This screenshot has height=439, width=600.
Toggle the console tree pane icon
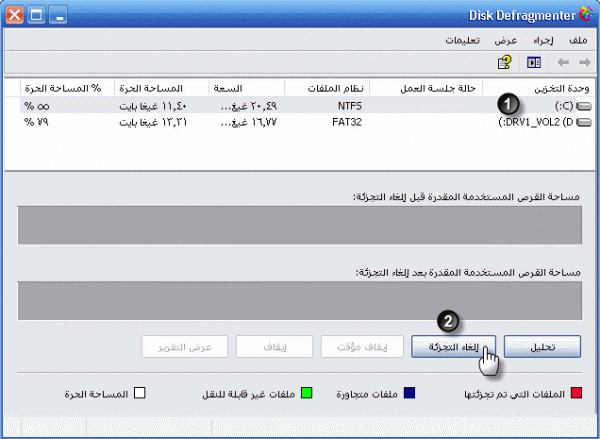pyautogui.click(x=534, y=62)
